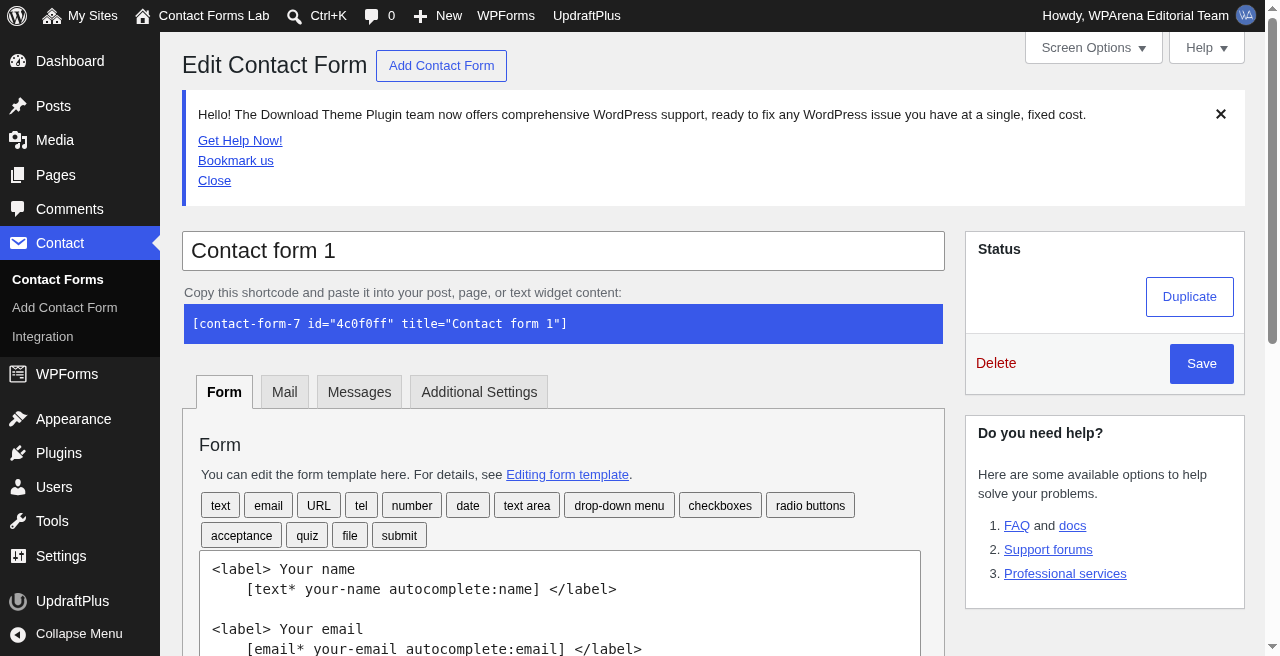Open Contact Forms submenu item
The height and width of the screenshot is (656, 1280).
pyautogui.click(x=58, y=279)
